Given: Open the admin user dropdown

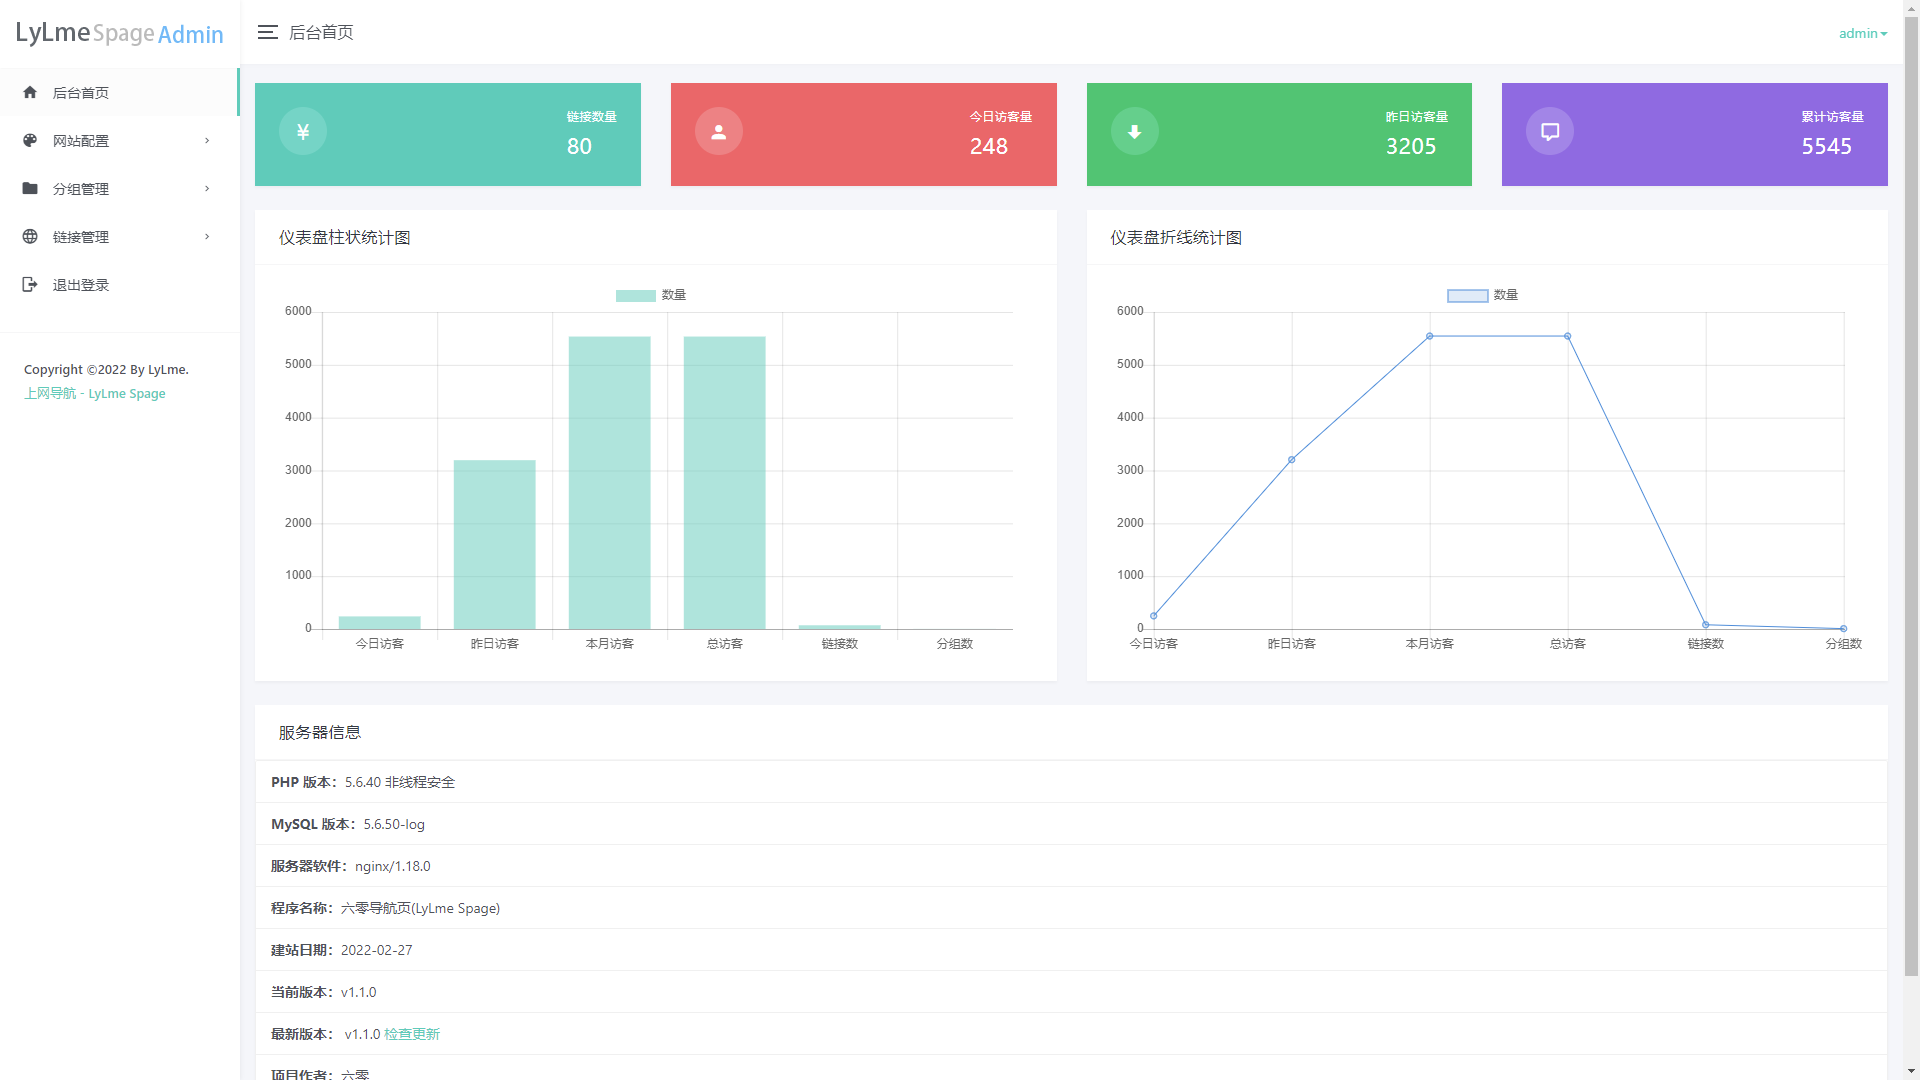Looking at the screenshot, I should pos(1862,33).
